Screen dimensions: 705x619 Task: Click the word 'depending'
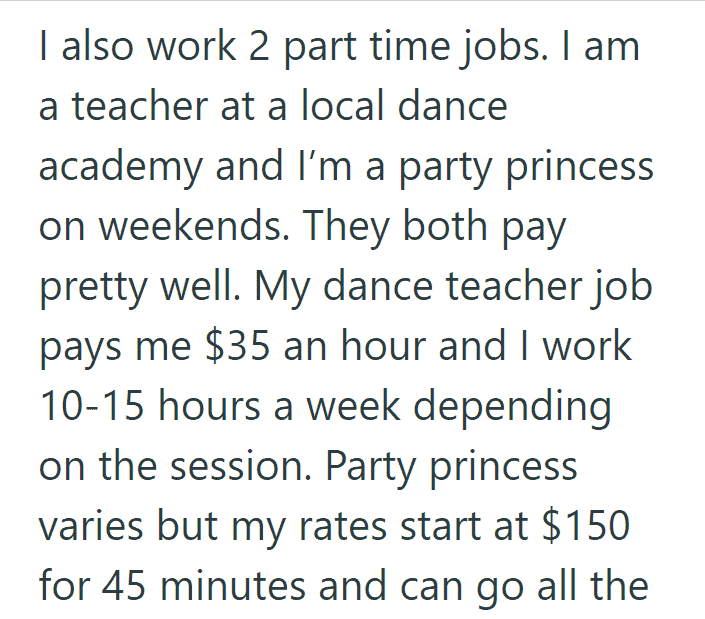513,408
